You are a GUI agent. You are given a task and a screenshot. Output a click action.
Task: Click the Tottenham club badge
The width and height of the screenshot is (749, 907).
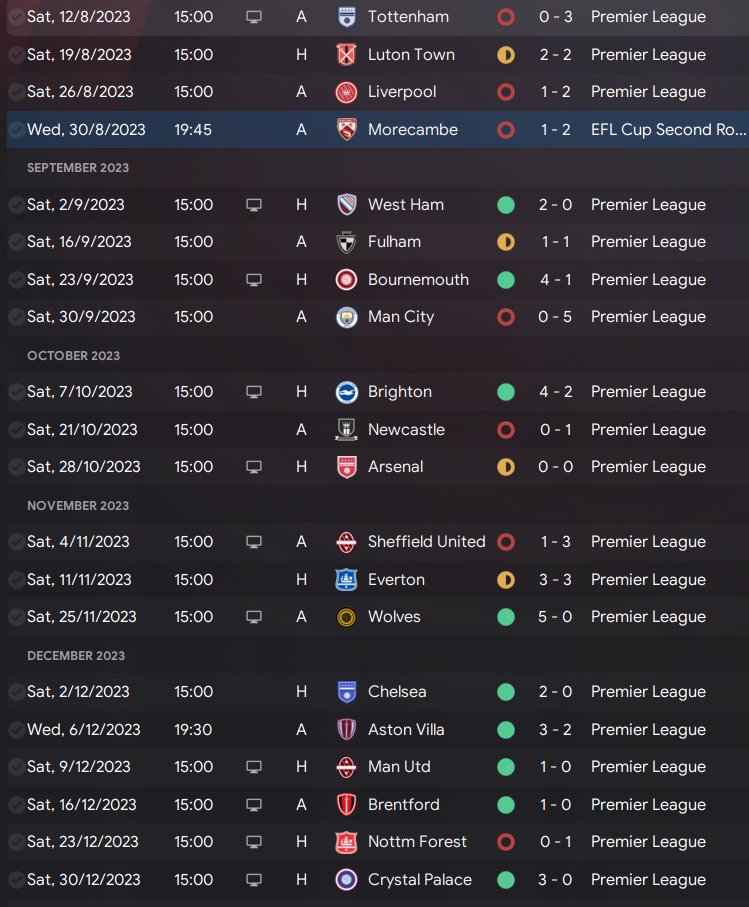click(x=347, y=17)
